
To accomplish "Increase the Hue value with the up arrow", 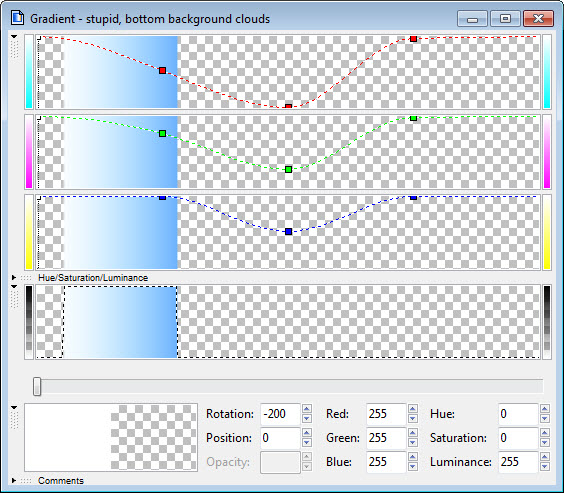I will point(545,409).
